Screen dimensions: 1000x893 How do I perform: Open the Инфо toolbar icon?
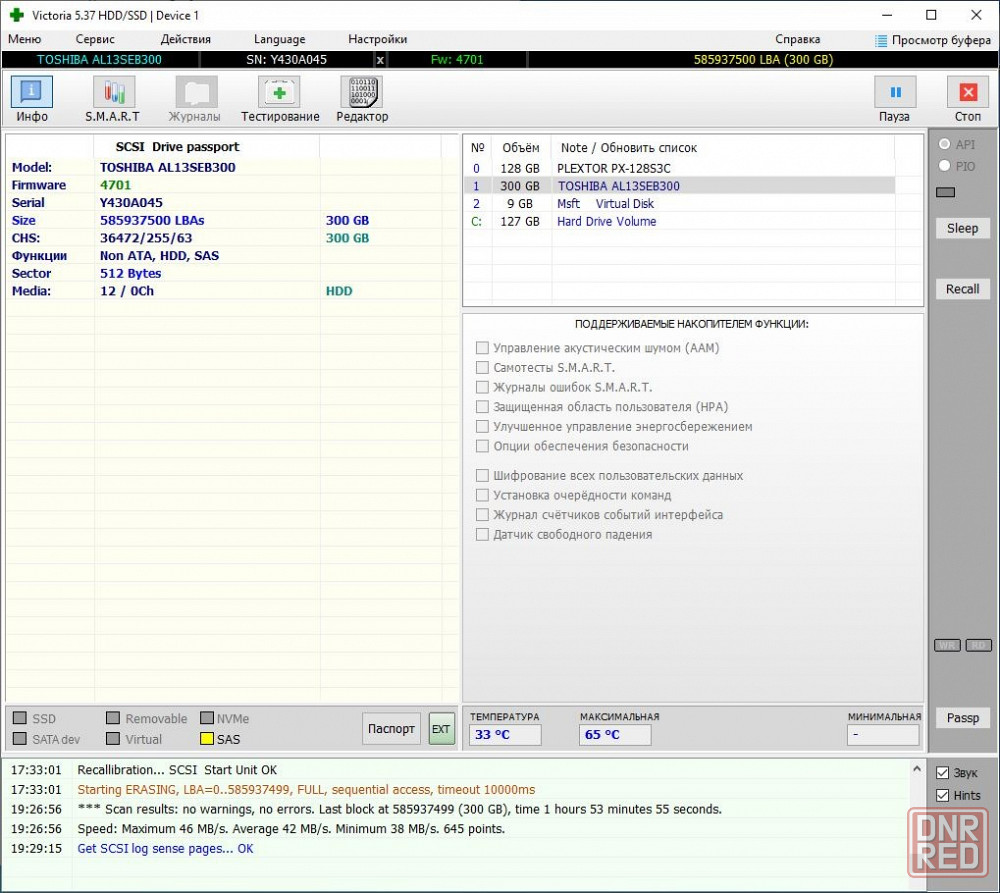click(32, 92)
